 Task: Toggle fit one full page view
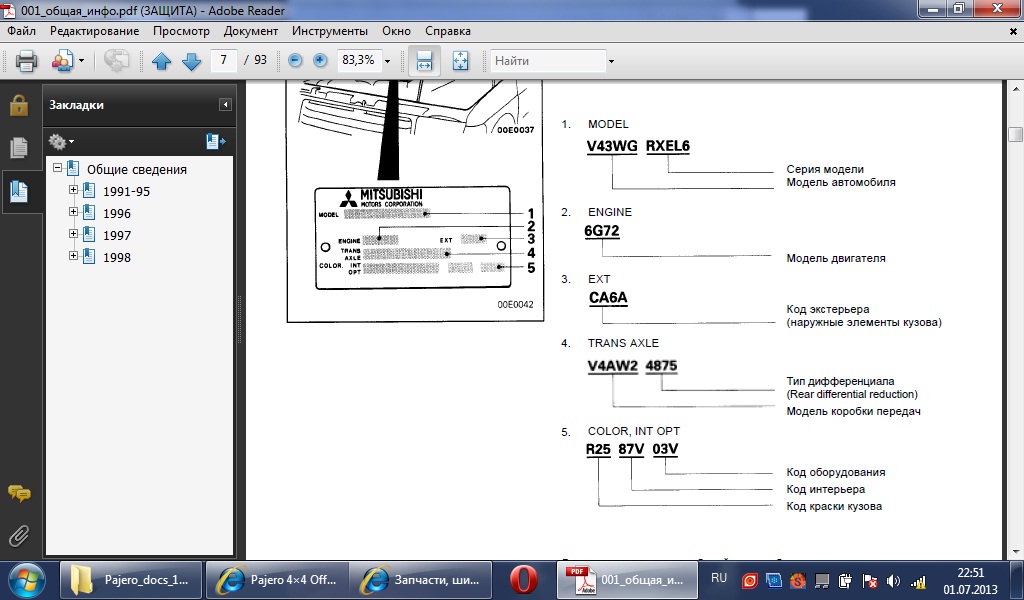(x=460, y=61)
